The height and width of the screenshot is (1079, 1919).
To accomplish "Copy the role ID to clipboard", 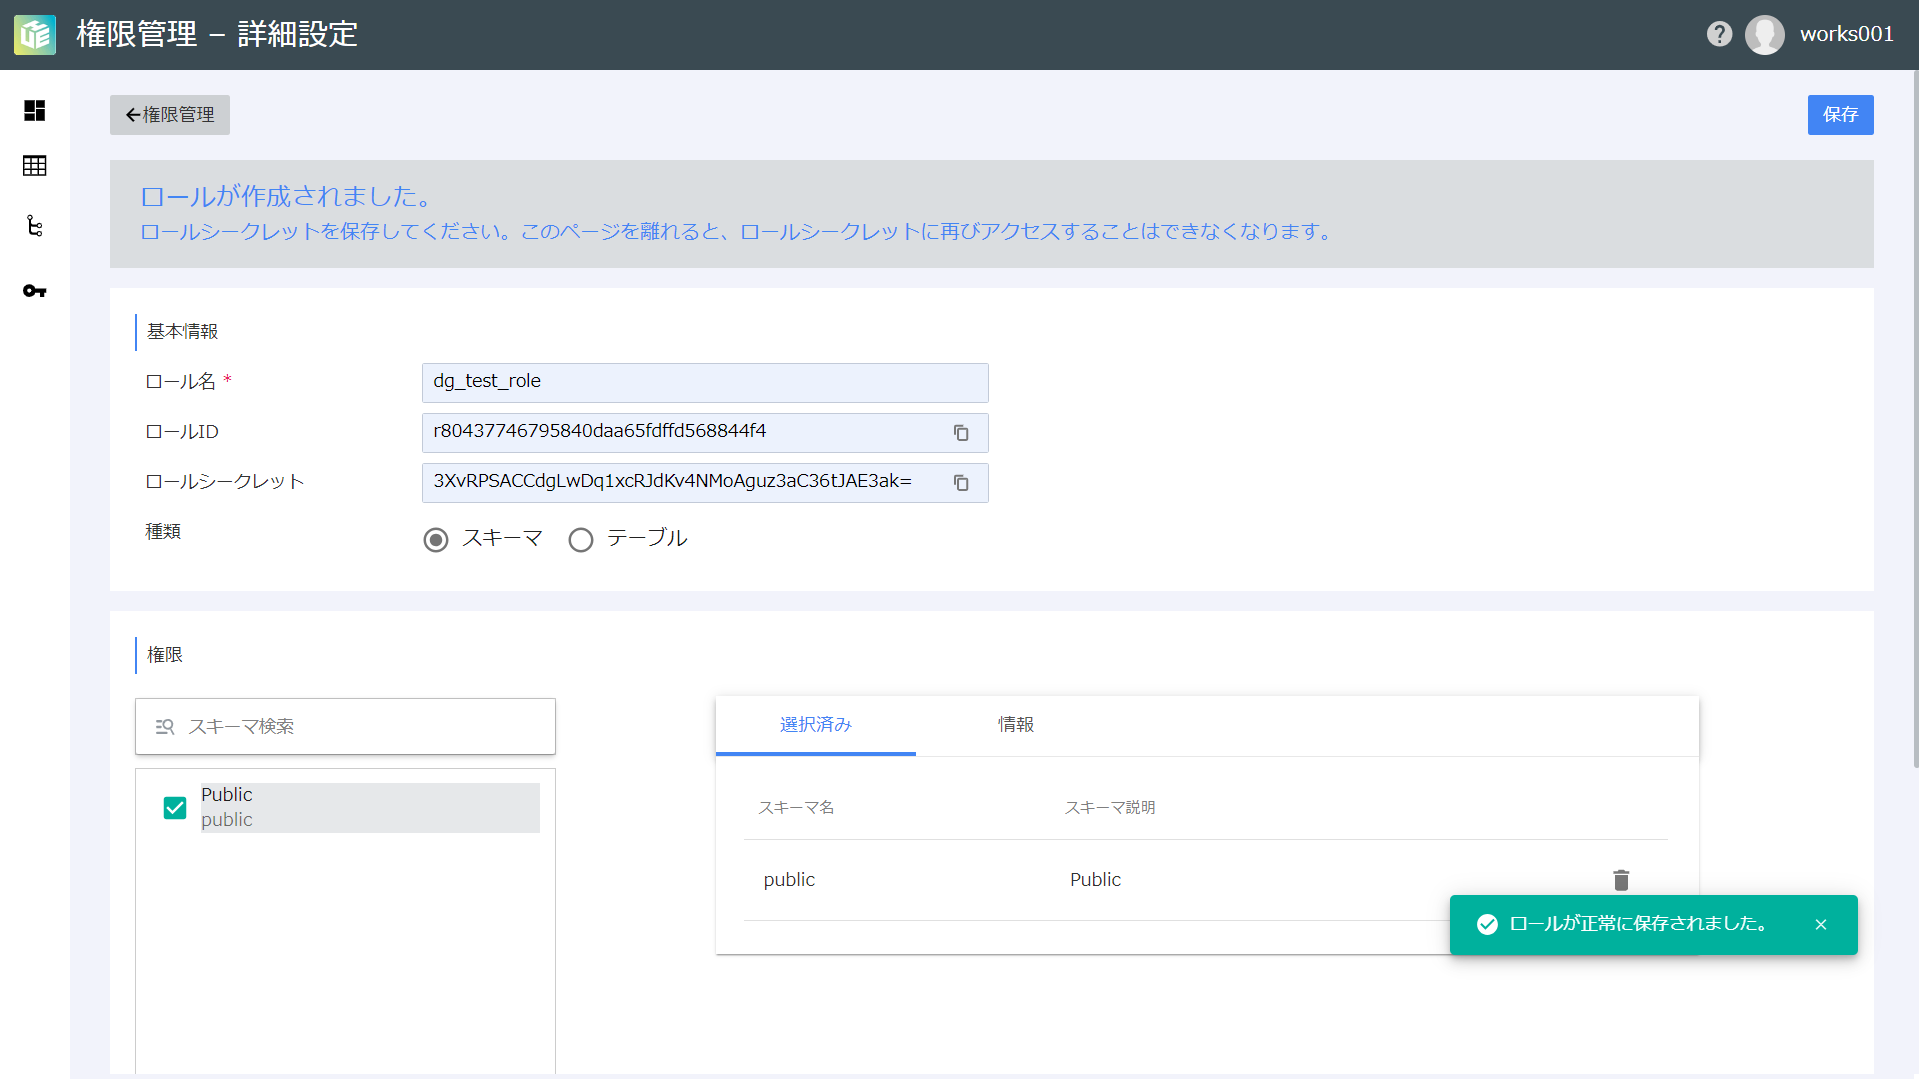I will pyautogui.click(x=960, y=433).
